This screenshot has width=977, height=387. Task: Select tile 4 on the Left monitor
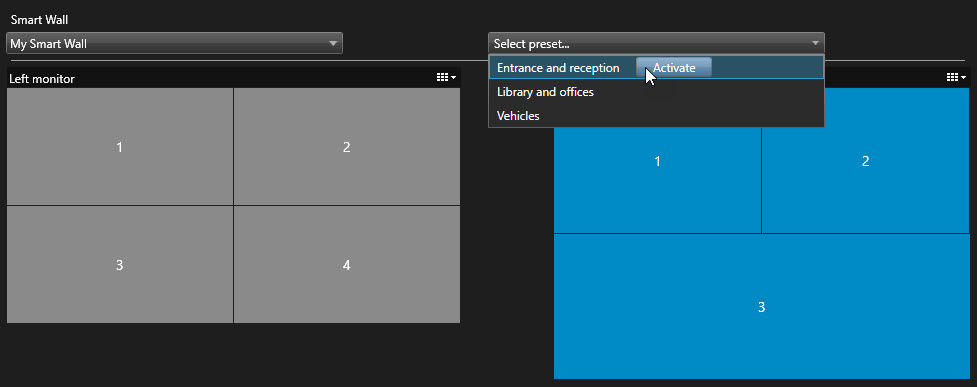(x=347, y=265)
